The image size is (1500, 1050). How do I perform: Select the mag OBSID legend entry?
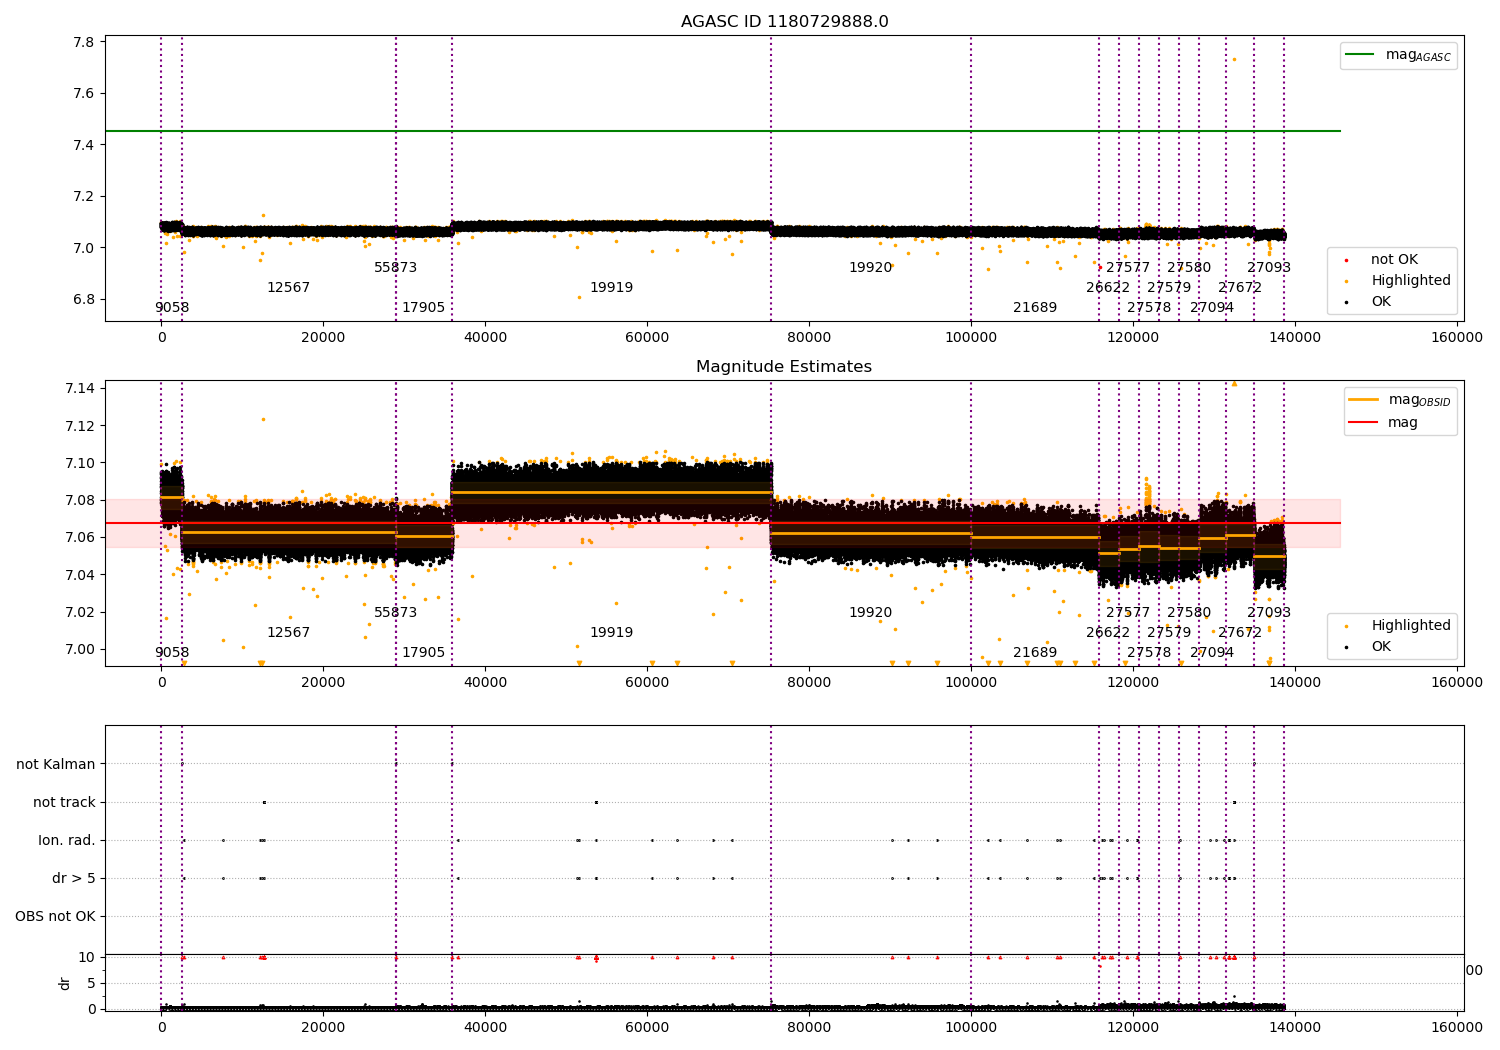click(x=1400, y=400)
